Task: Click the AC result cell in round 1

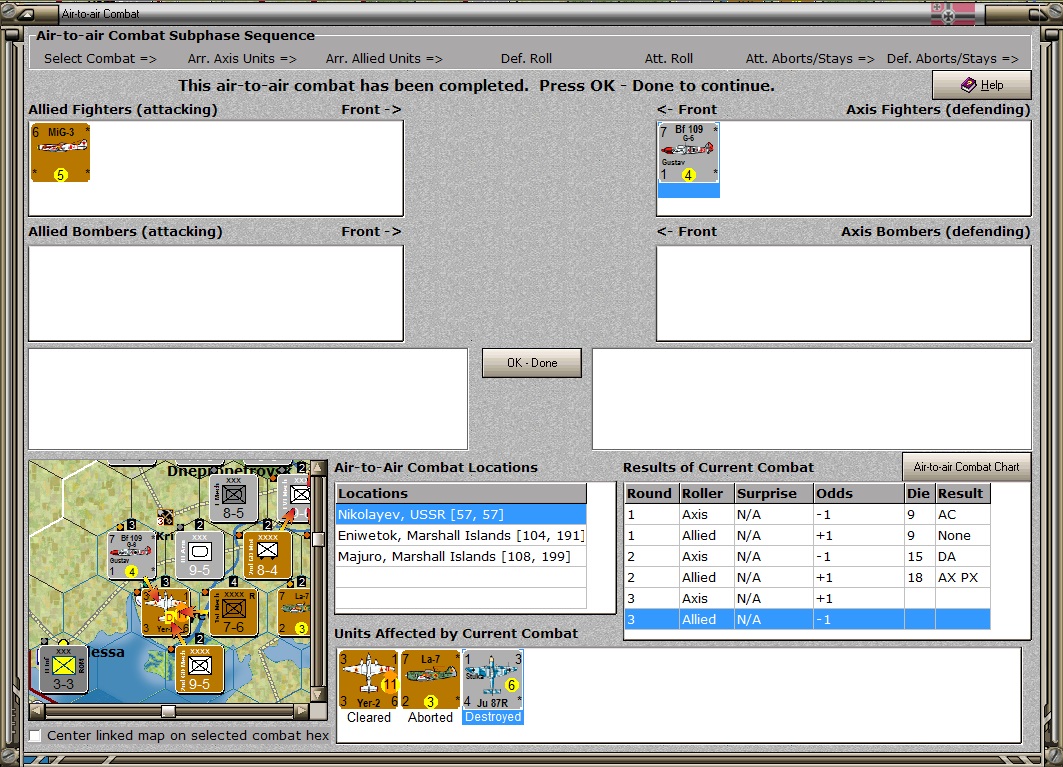Action: coord(963,514)
